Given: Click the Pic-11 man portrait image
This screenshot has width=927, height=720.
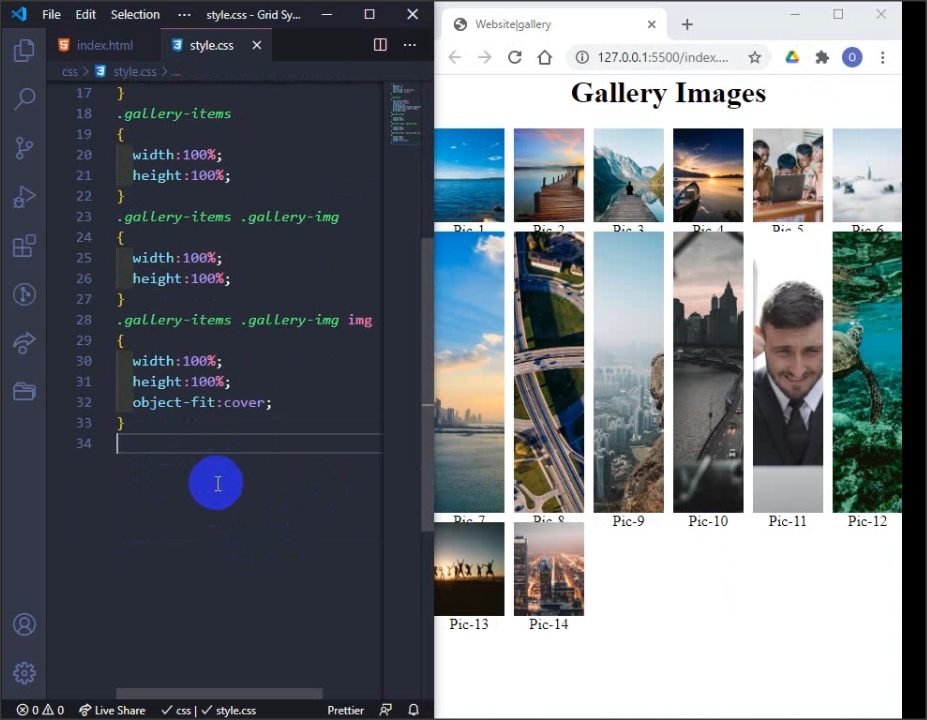Looking at the screenshot, I should pyautogui.click(x=787, y=372).
